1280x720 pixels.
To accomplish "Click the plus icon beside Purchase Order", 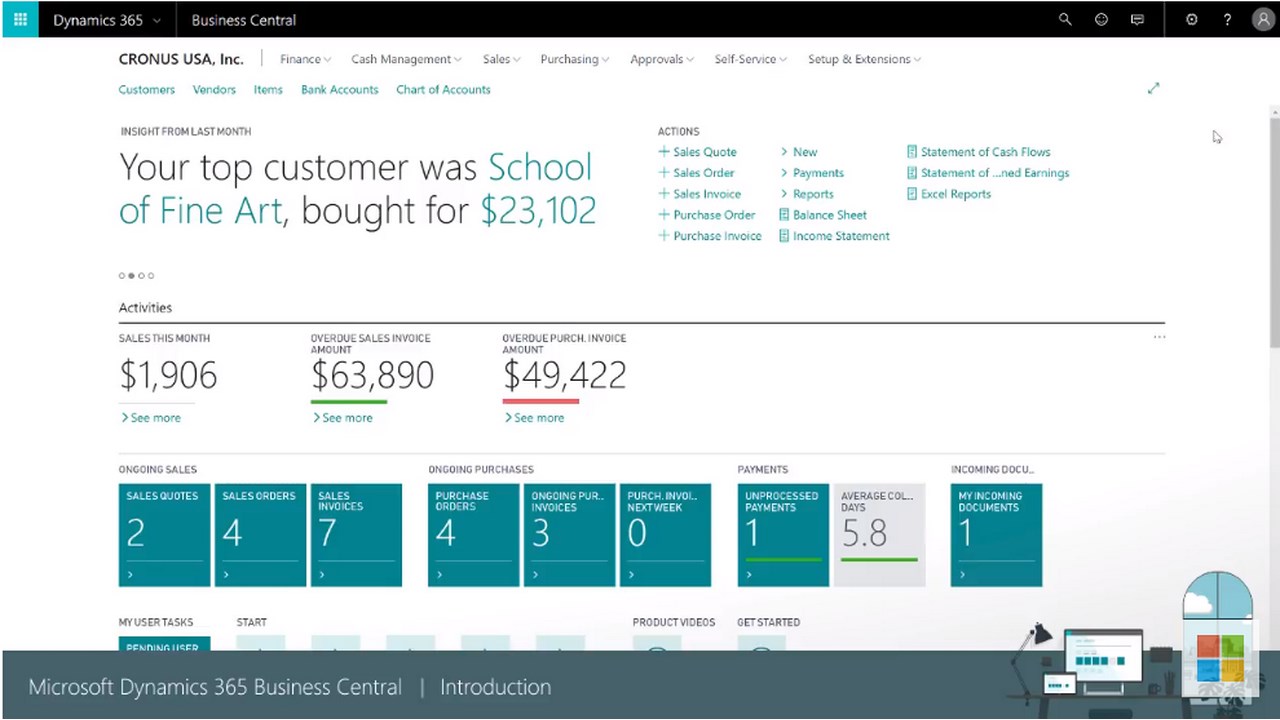I will click(663, 215).
